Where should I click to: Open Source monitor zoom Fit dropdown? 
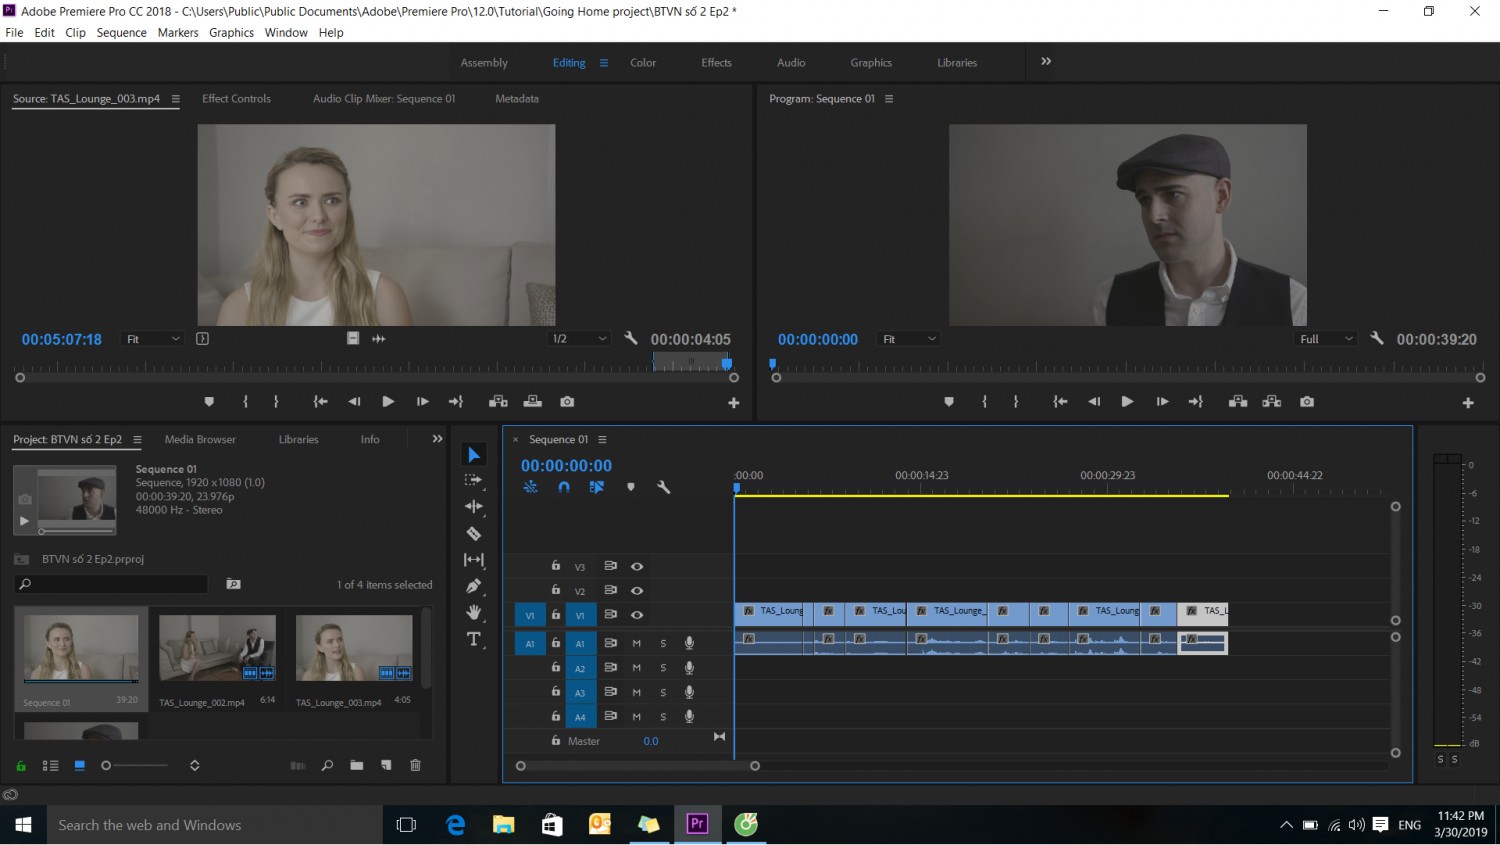coord(153,339)
